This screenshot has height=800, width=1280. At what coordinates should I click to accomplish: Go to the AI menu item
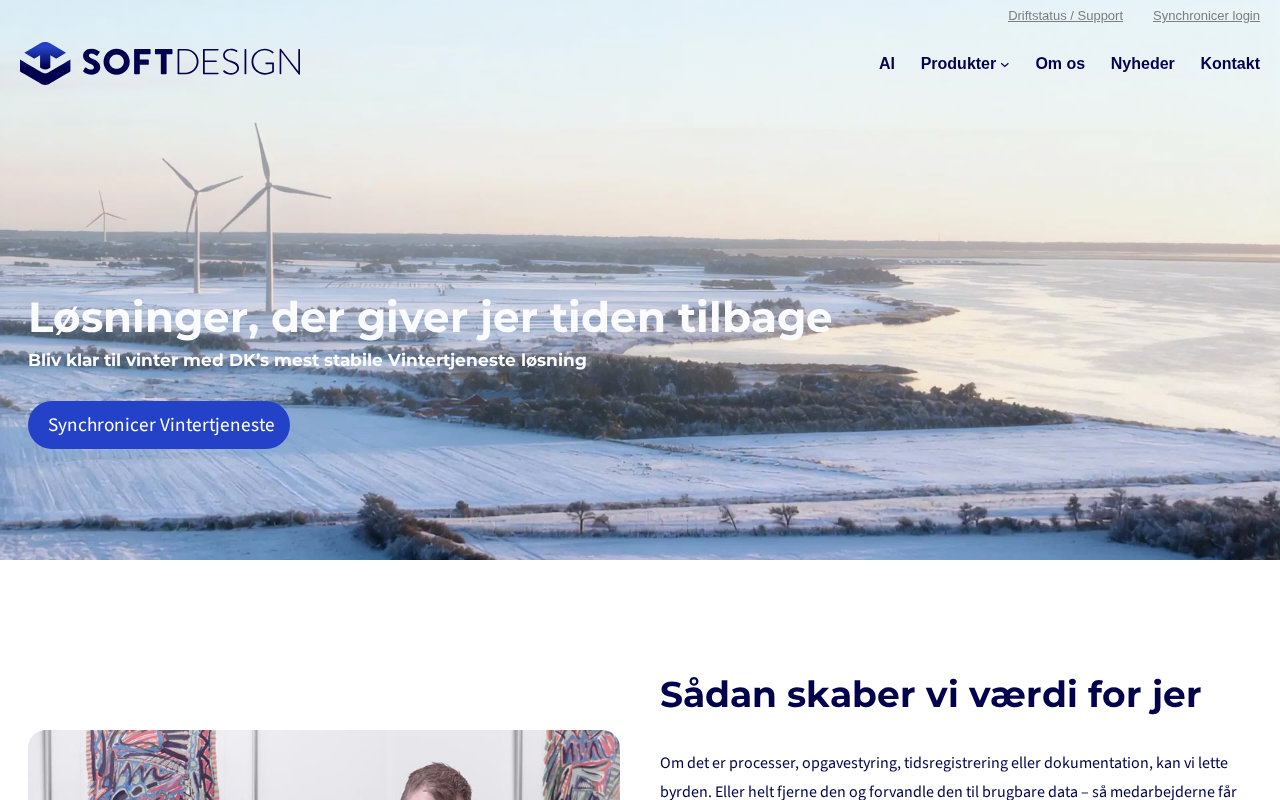pos(887,64)
